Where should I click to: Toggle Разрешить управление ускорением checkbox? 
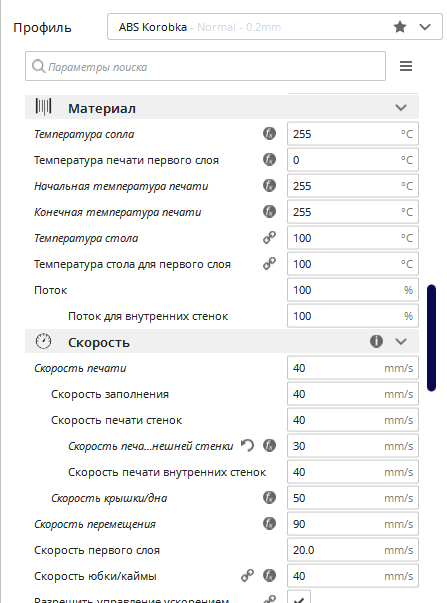[x=299, y=597]
